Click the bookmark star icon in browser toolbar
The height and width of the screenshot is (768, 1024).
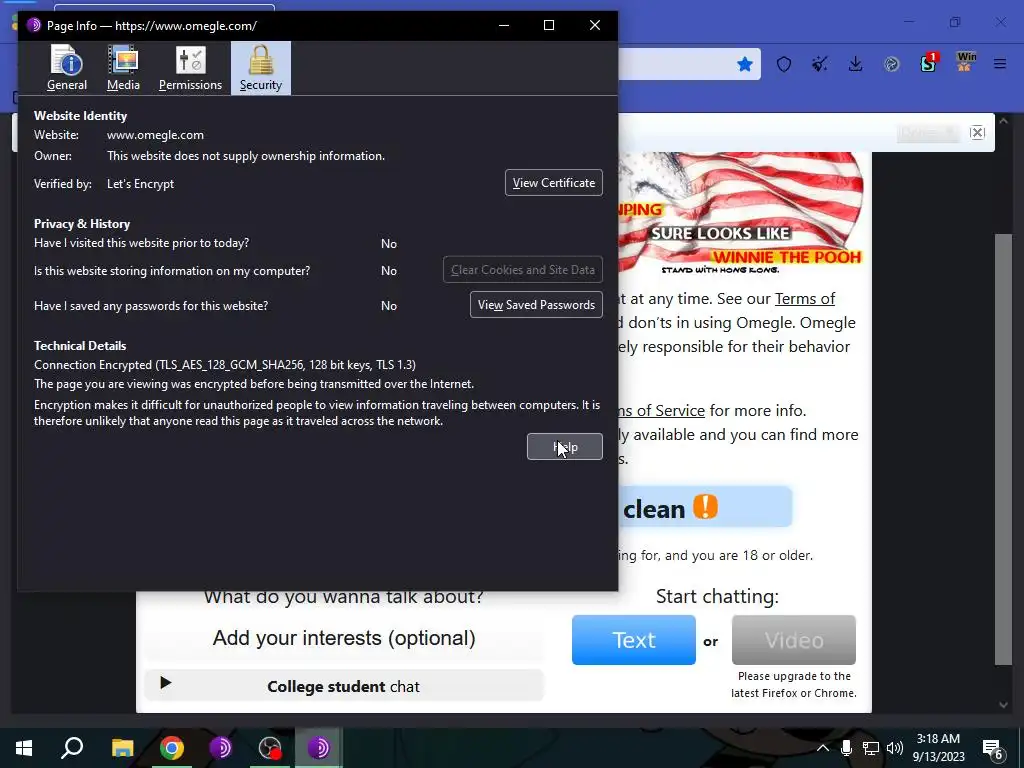coord(744,64)
